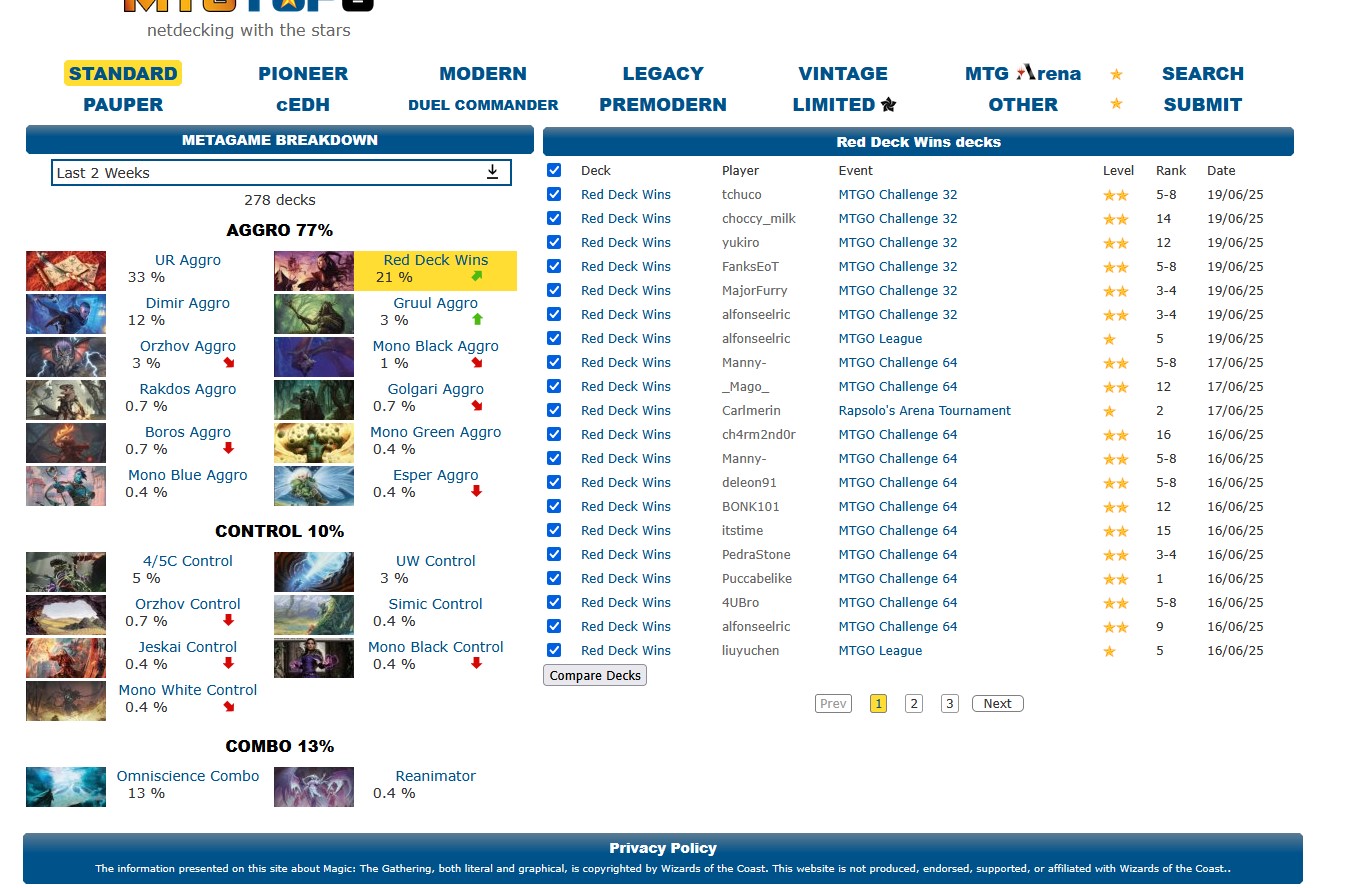Screen dimensions: 1372x888
Task: Click the Golgari Aggro card art
Action: tap(314, 400)
